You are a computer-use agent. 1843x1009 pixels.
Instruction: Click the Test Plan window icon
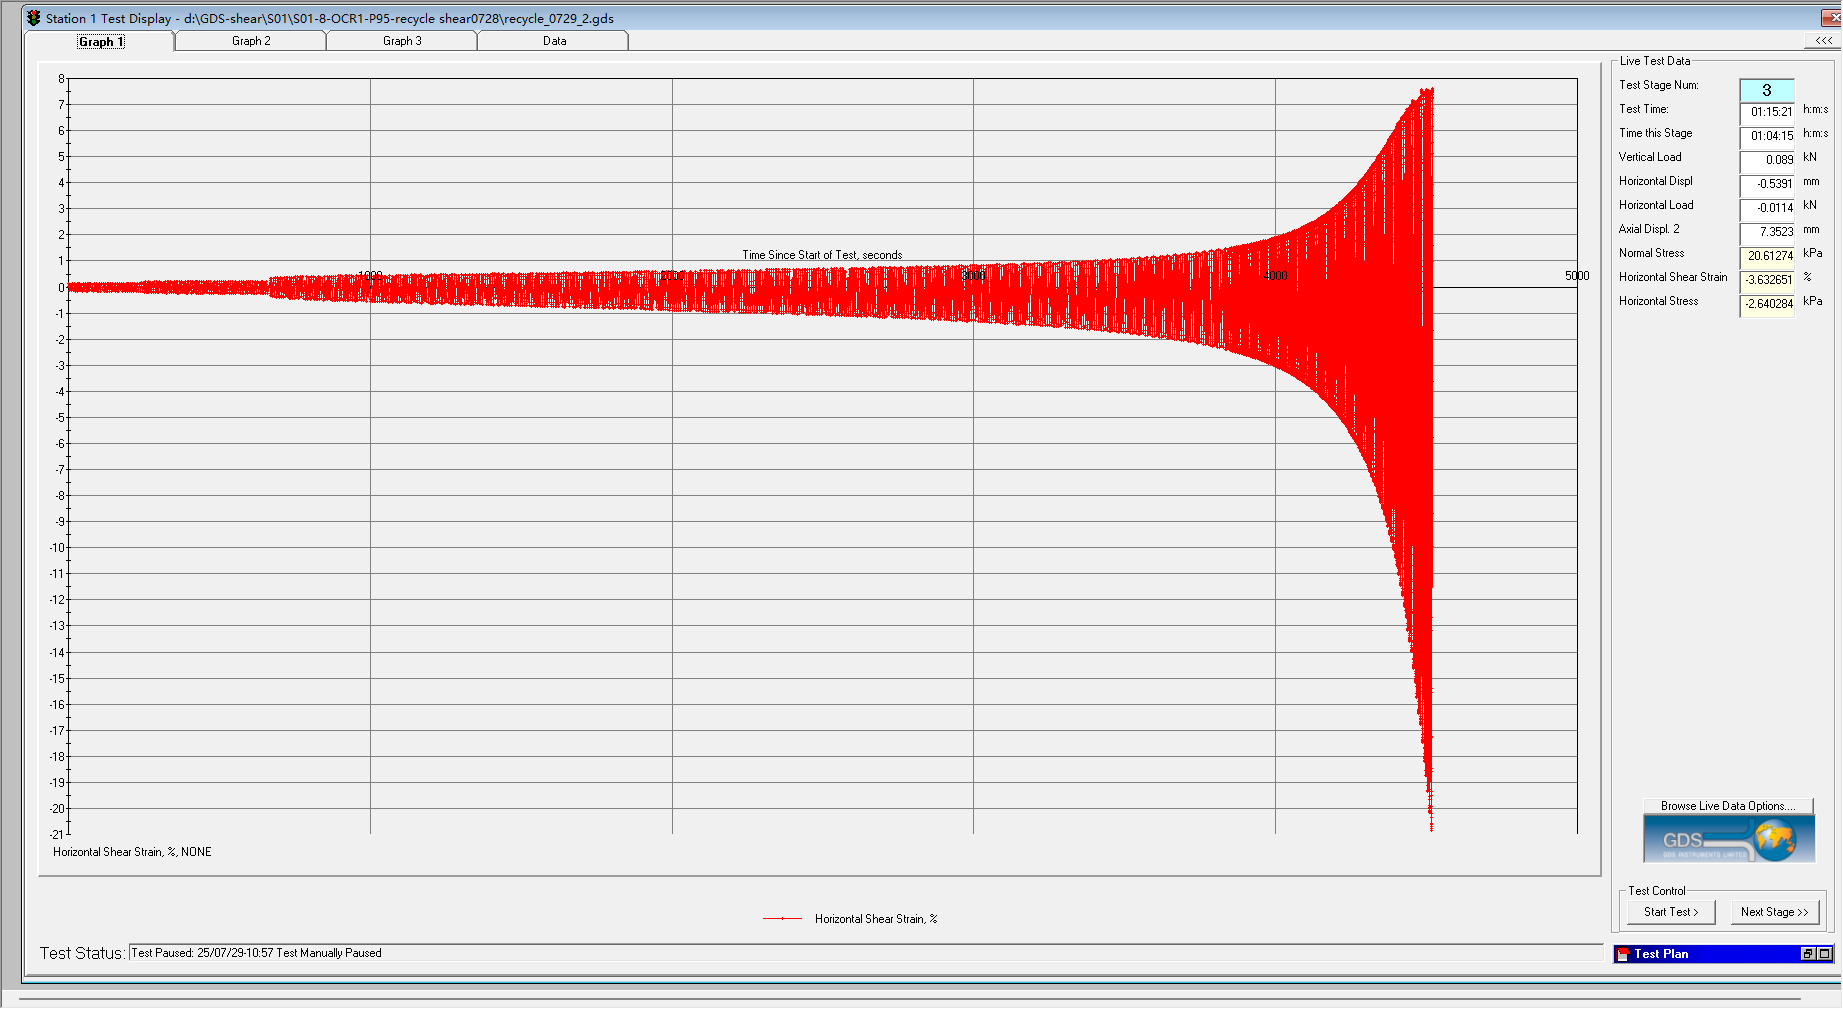click(x=1623, y=954)
